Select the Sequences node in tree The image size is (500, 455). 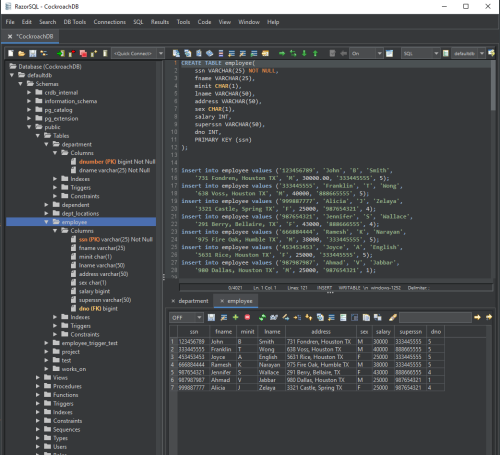point(67,429)
